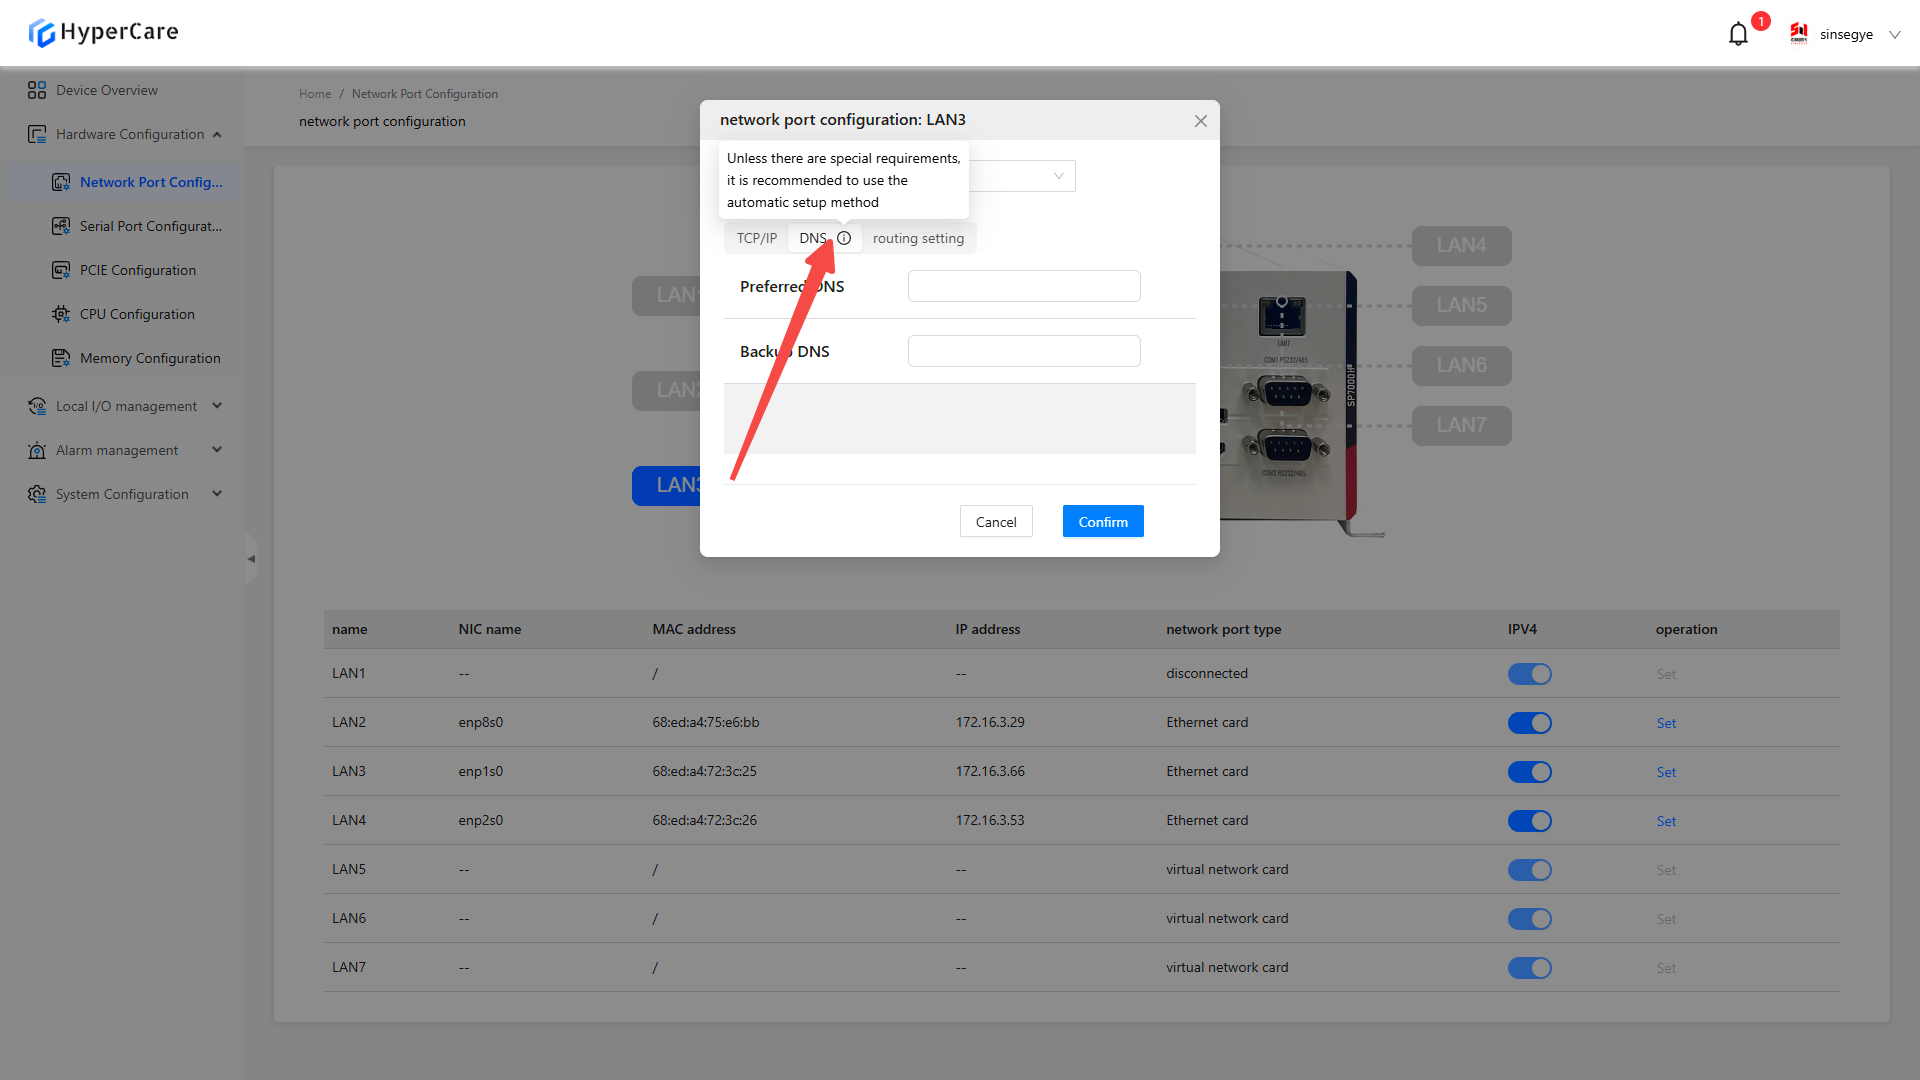Screen dimensions: 1920x1080
Task: Toggle the IPV4 switch for LAN2
Action: (x=1529, y=723)
